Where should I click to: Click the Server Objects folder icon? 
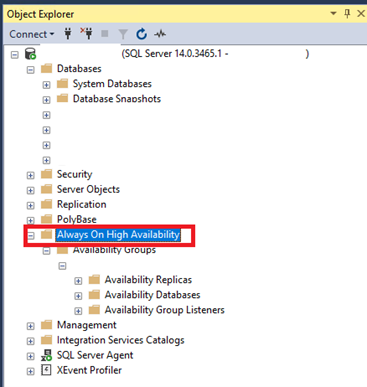pos(47,189)
